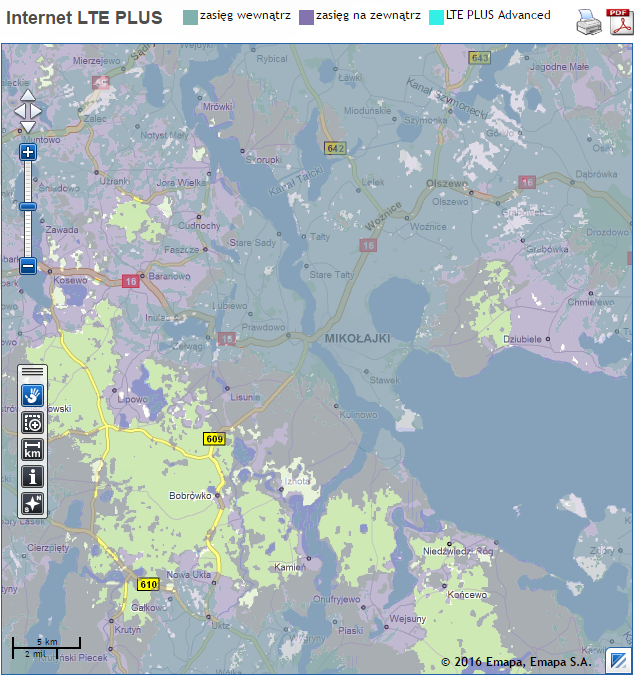Activate the km distance measurement tool
The image size is (634, 676).
(33, 450)
